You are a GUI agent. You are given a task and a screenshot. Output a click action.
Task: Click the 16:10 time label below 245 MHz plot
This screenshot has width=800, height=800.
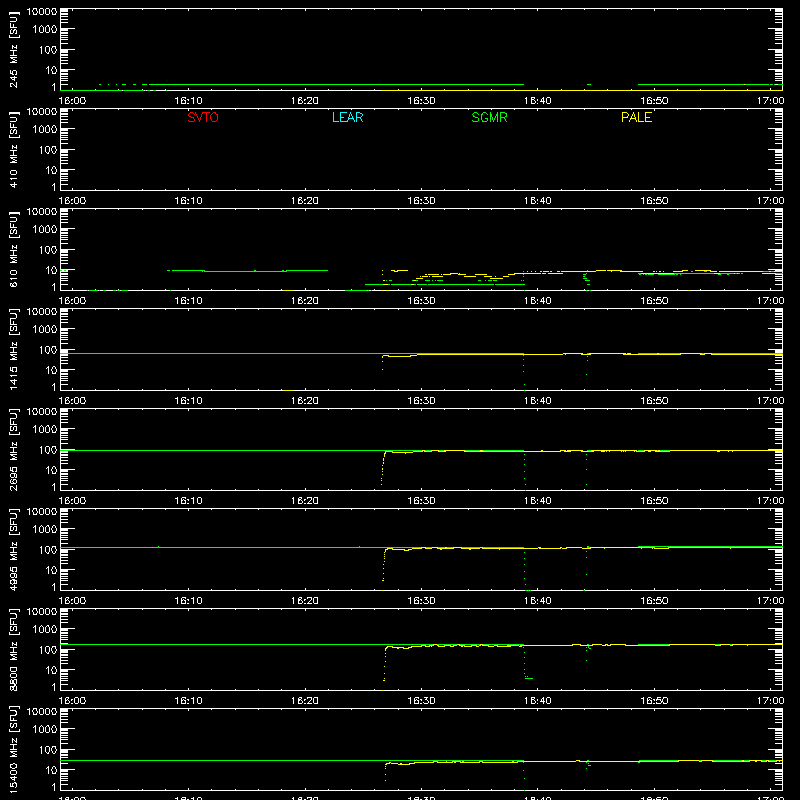(188, 101)
